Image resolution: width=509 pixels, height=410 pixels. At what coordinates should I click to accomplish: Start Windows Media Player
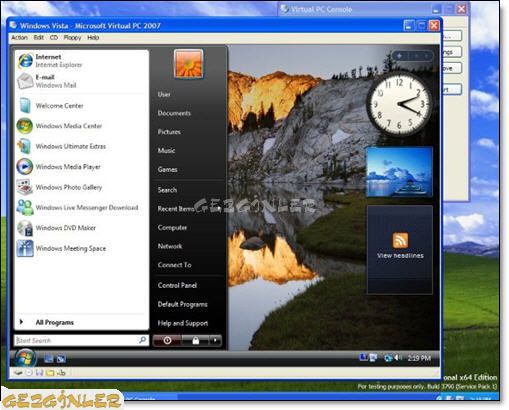[82, 167]
